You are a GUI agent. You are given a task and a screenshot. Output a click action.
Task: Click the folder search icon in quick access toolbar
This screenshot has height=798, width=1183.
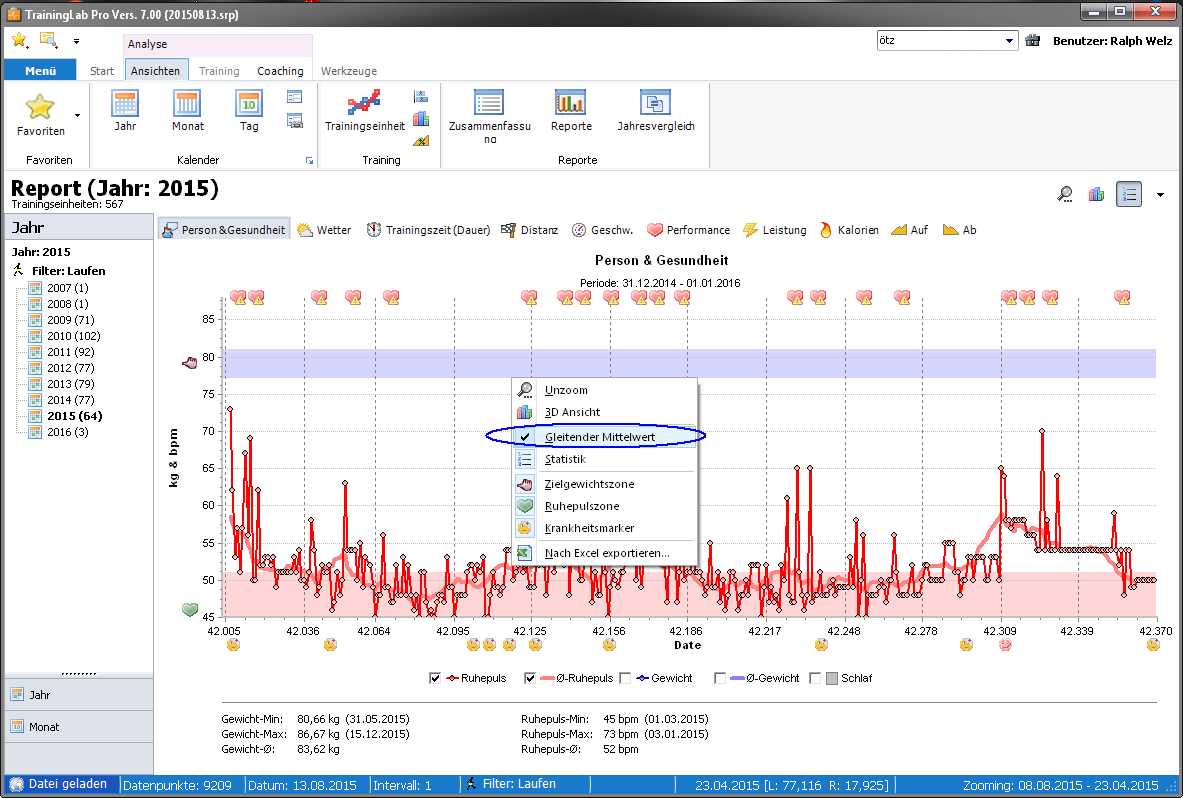coord(48,40)
